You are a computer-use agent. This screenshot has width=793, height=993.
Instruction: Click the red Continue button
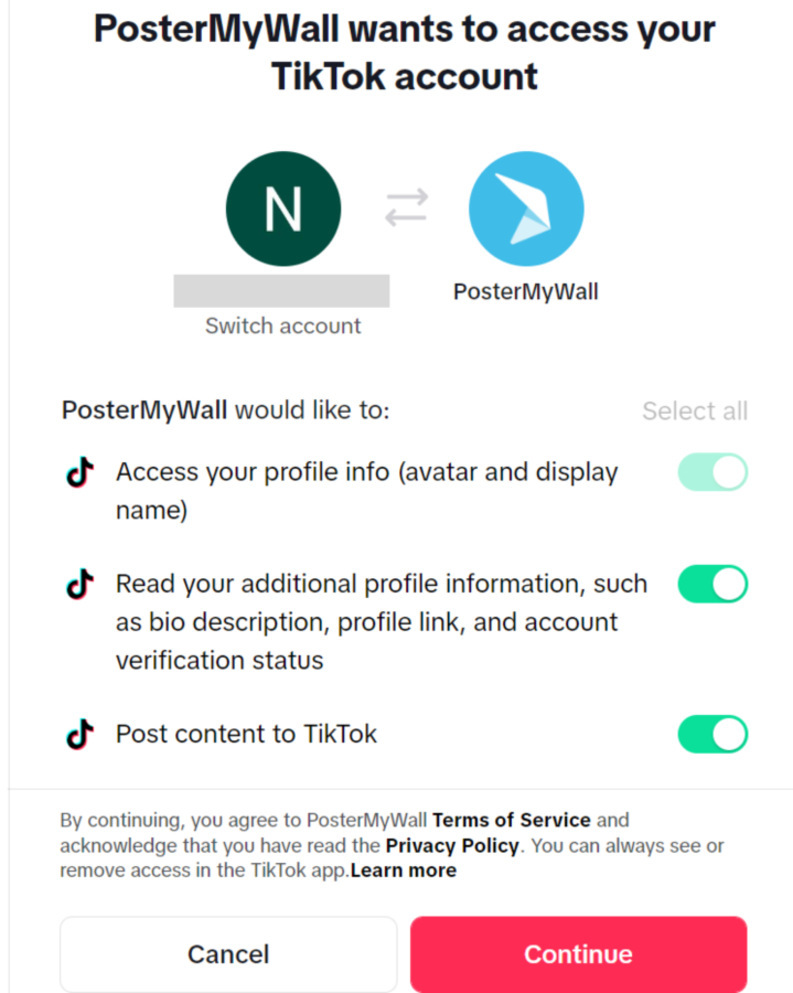tap(578, 954)
